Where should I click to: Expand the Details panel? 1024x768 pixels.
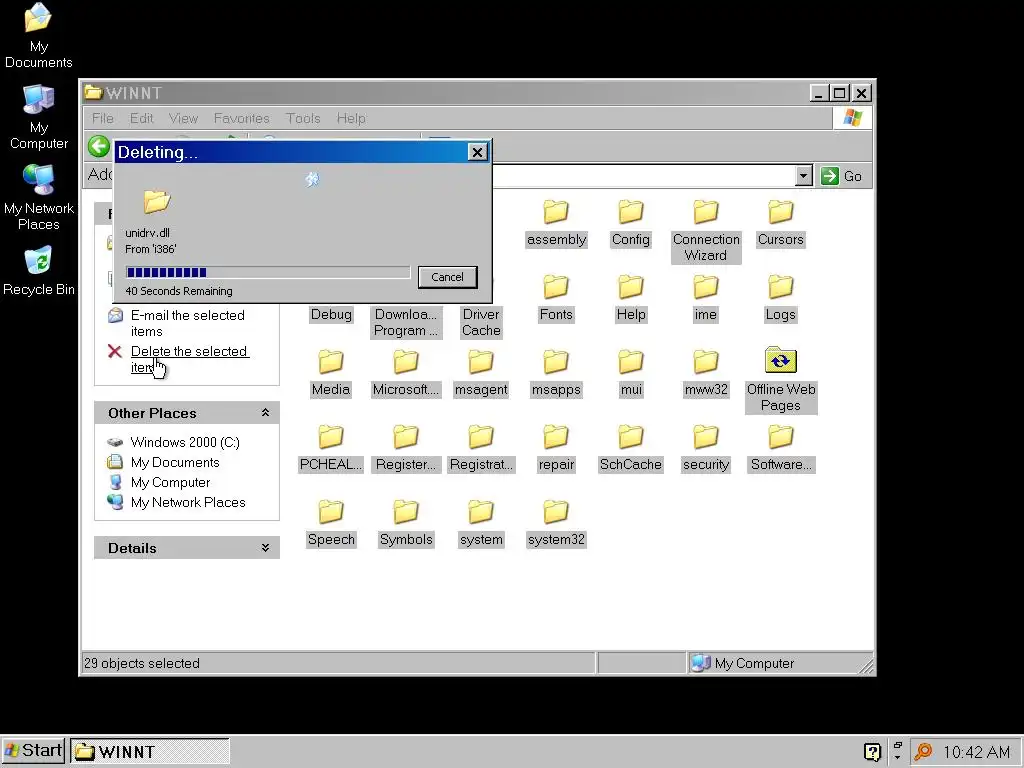pyautogui.click(x=265, y=547)
